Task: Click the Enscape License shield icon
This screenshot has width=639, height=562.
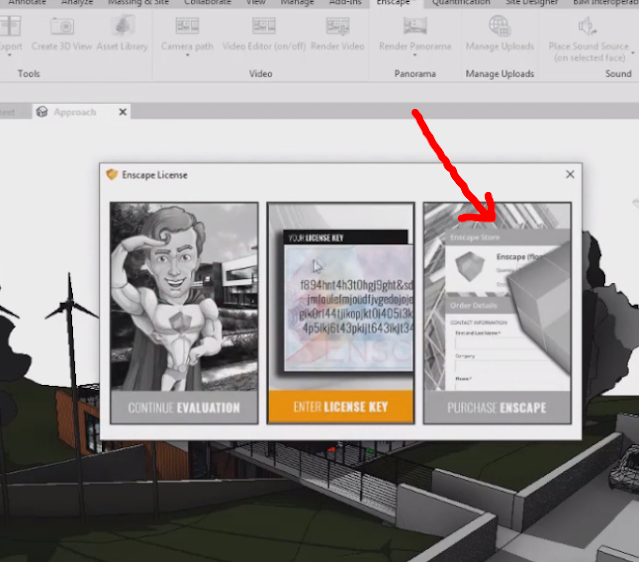Action: 112,174
